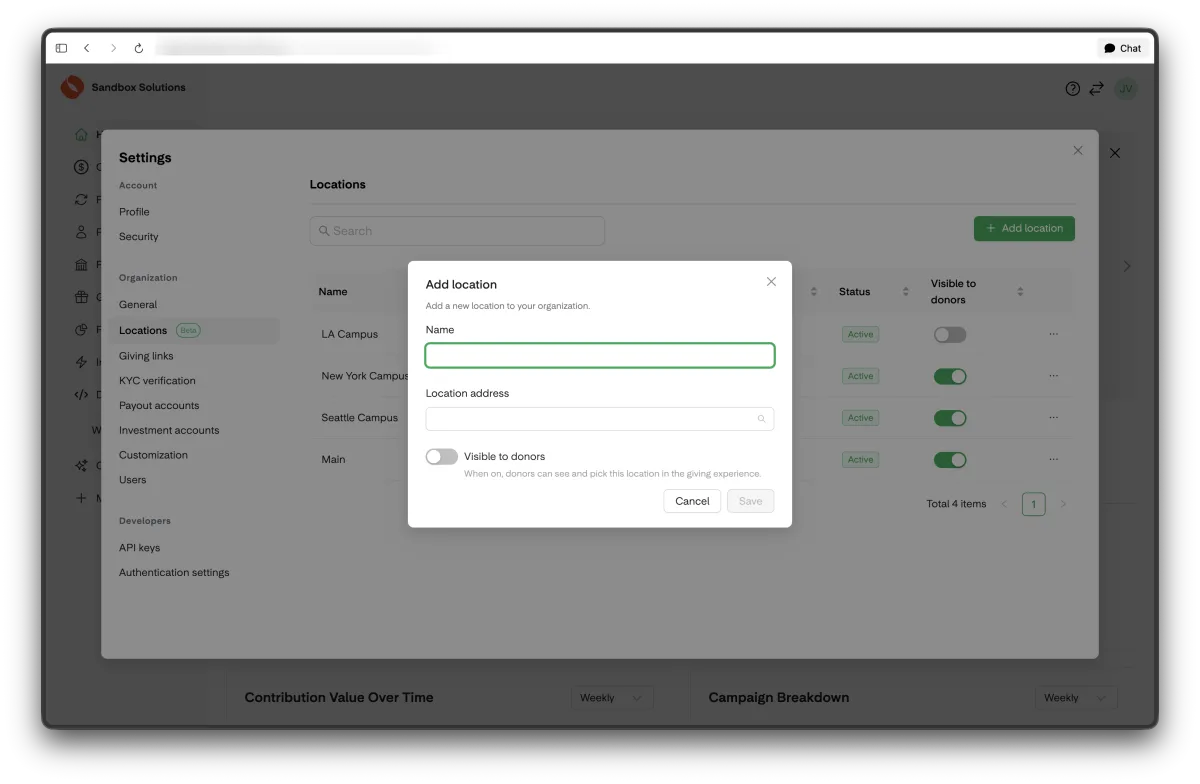The image size is (1200, 784).
Task: Click the magnifier icon in the Location address field
Action: click(761, 419)
